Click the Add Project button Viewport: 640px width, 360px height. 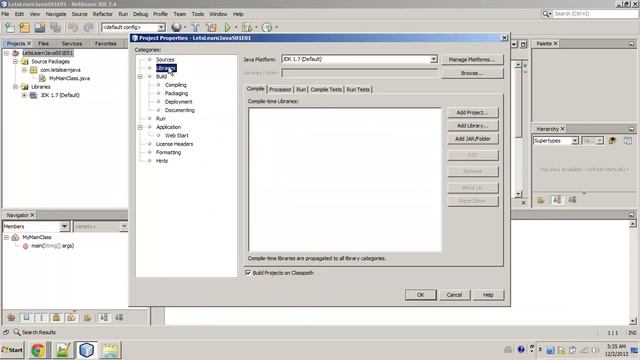tap(473, 112)
